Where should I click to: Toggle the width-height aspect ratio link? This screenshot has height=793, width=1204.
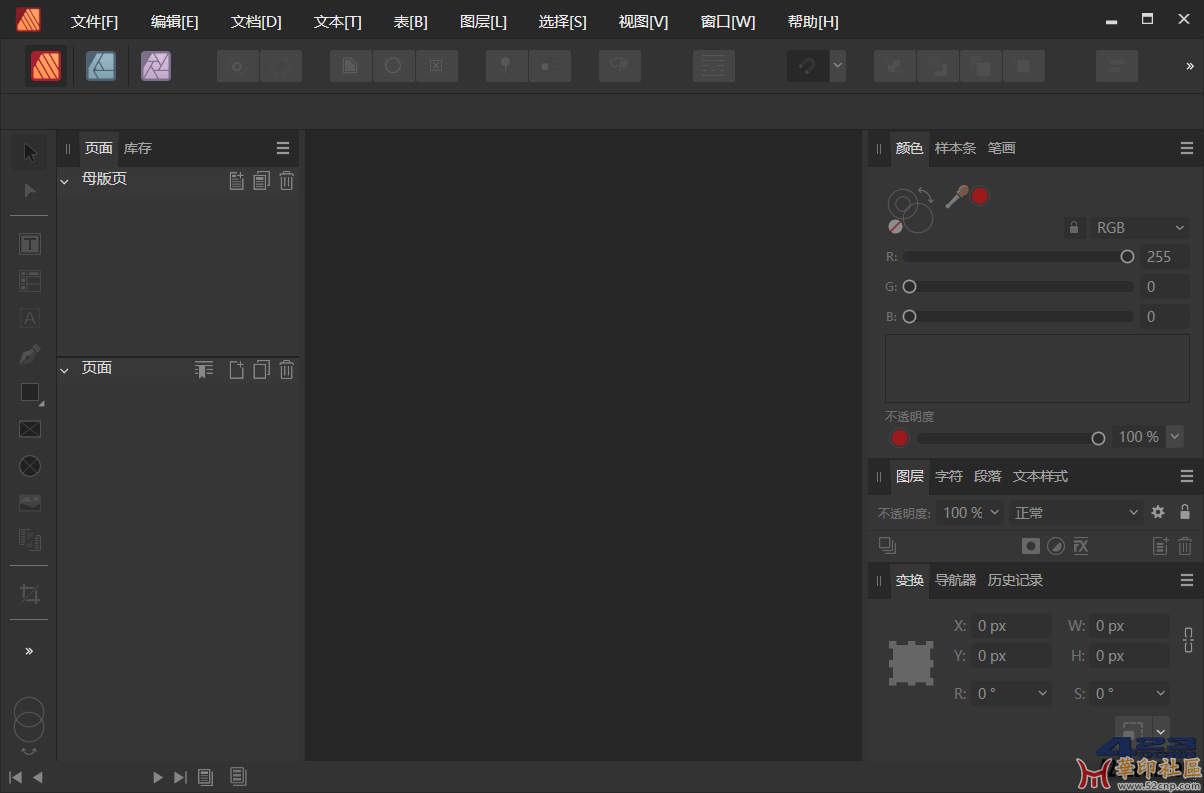(1188, 640)
